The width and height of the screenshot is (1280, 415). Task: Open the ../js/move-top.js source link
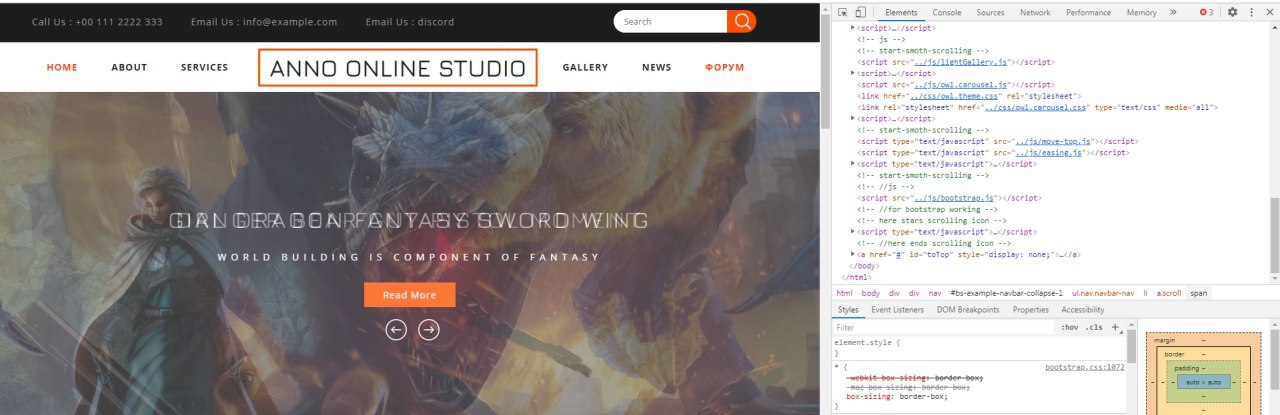tap(1055, 141)
